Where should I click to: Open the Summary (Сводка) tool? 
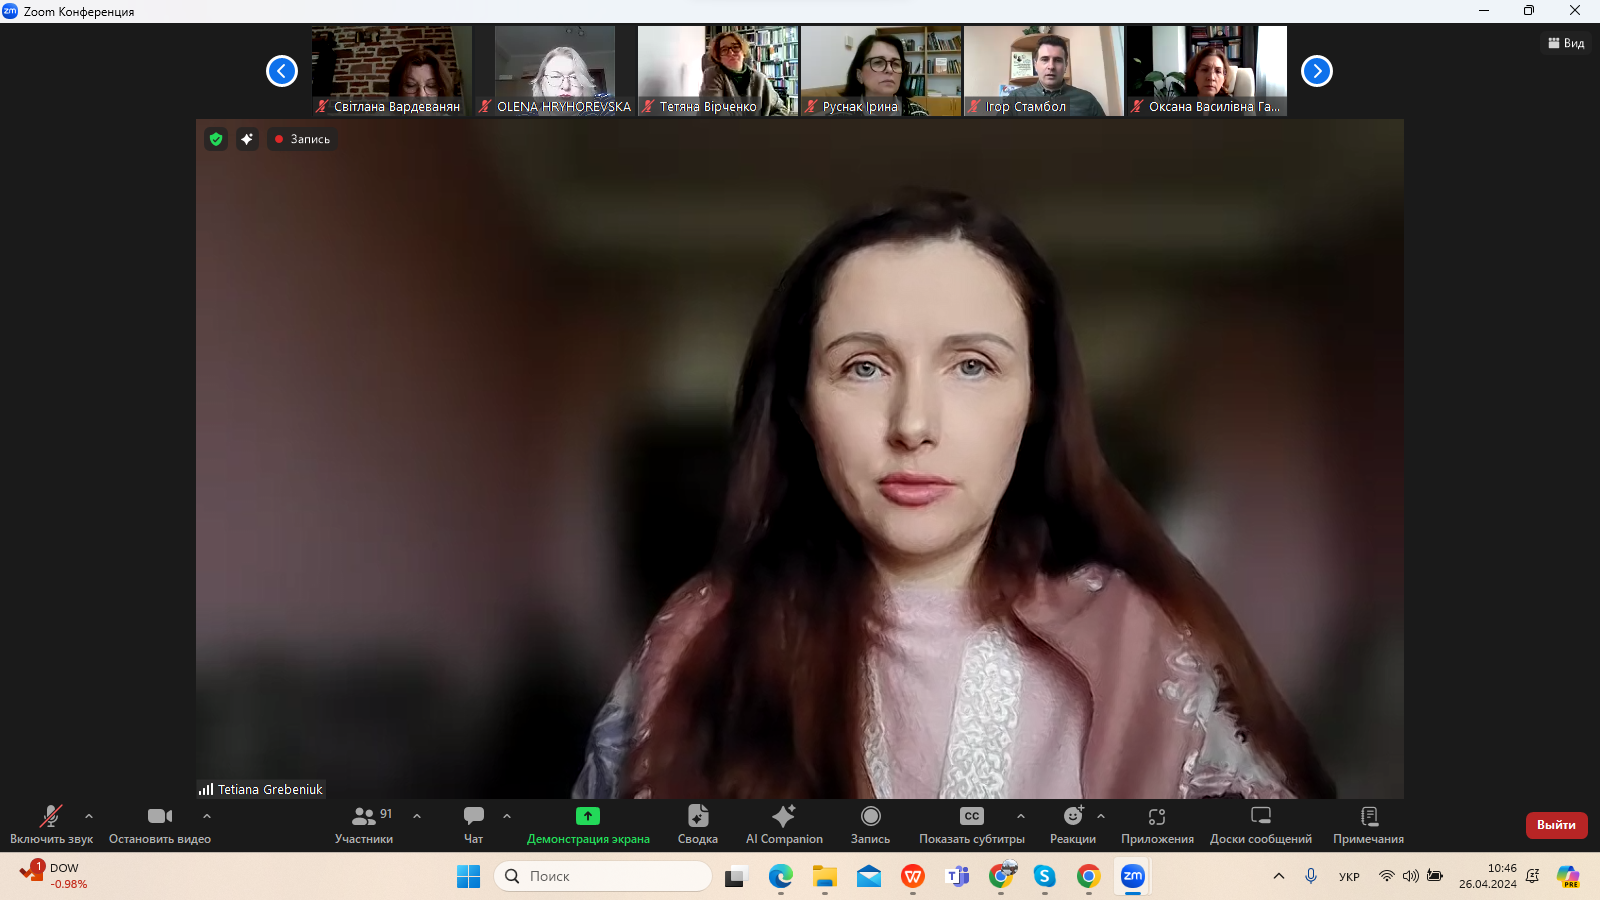click(697, 824)
